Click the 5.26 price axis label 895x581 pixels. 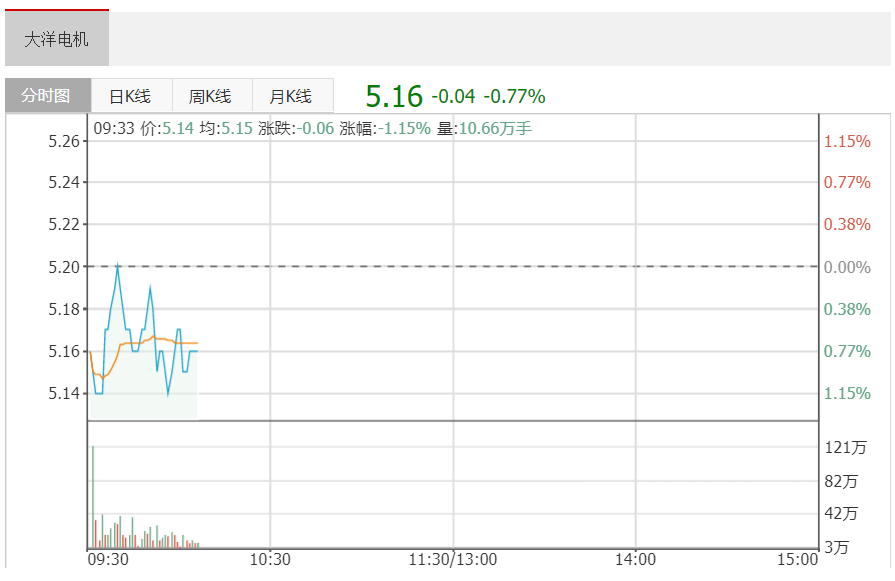click(x=64, y=141)
